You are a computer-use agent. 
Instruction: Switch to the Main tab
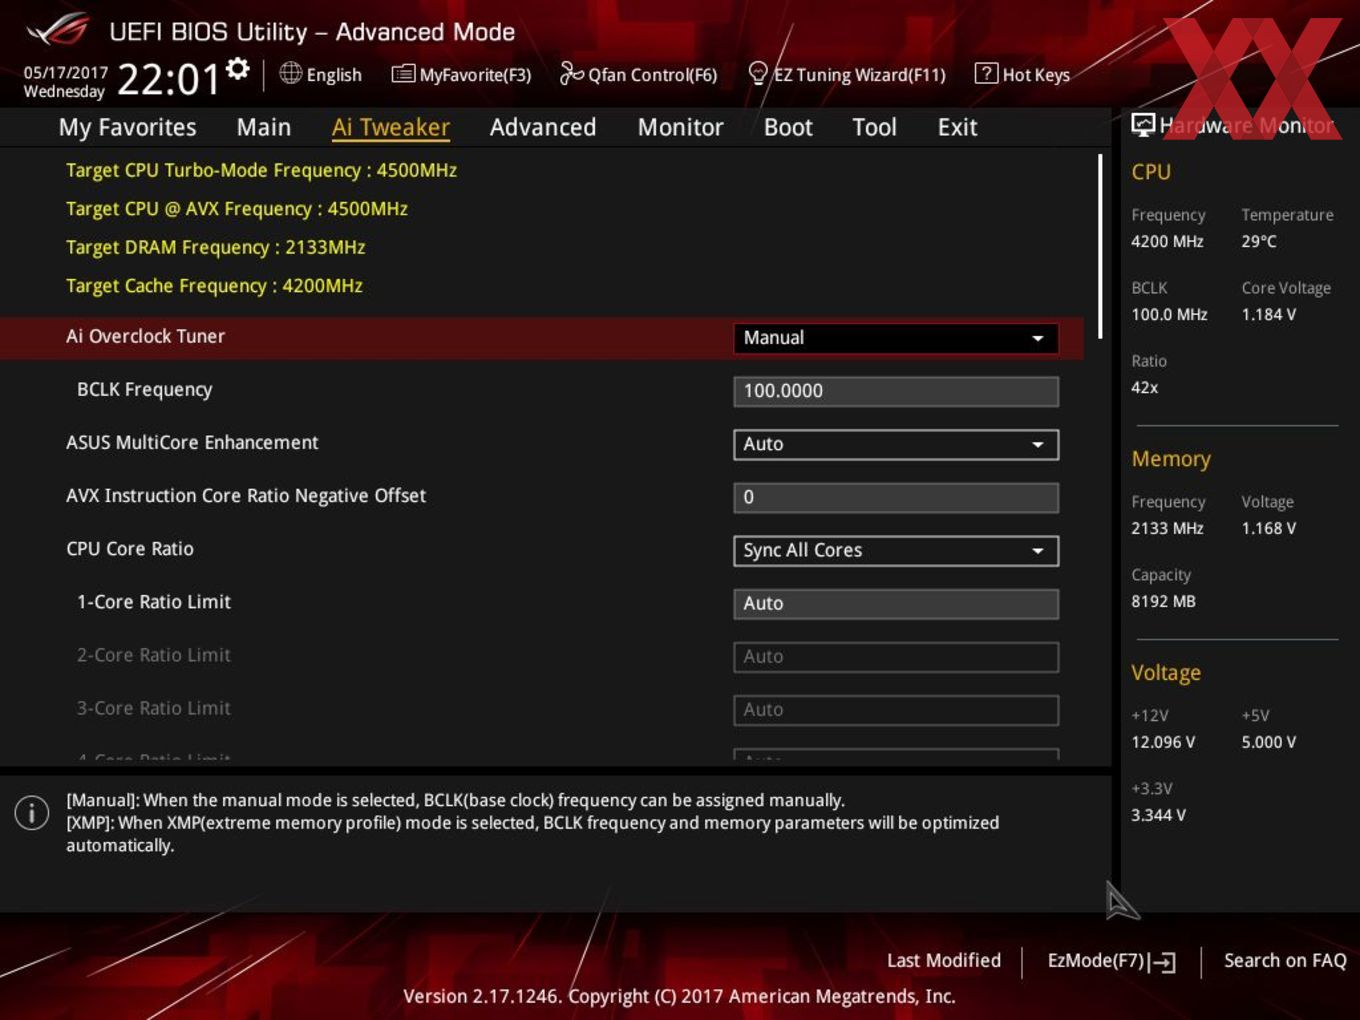pyautogui.click(x=264, y=127)
